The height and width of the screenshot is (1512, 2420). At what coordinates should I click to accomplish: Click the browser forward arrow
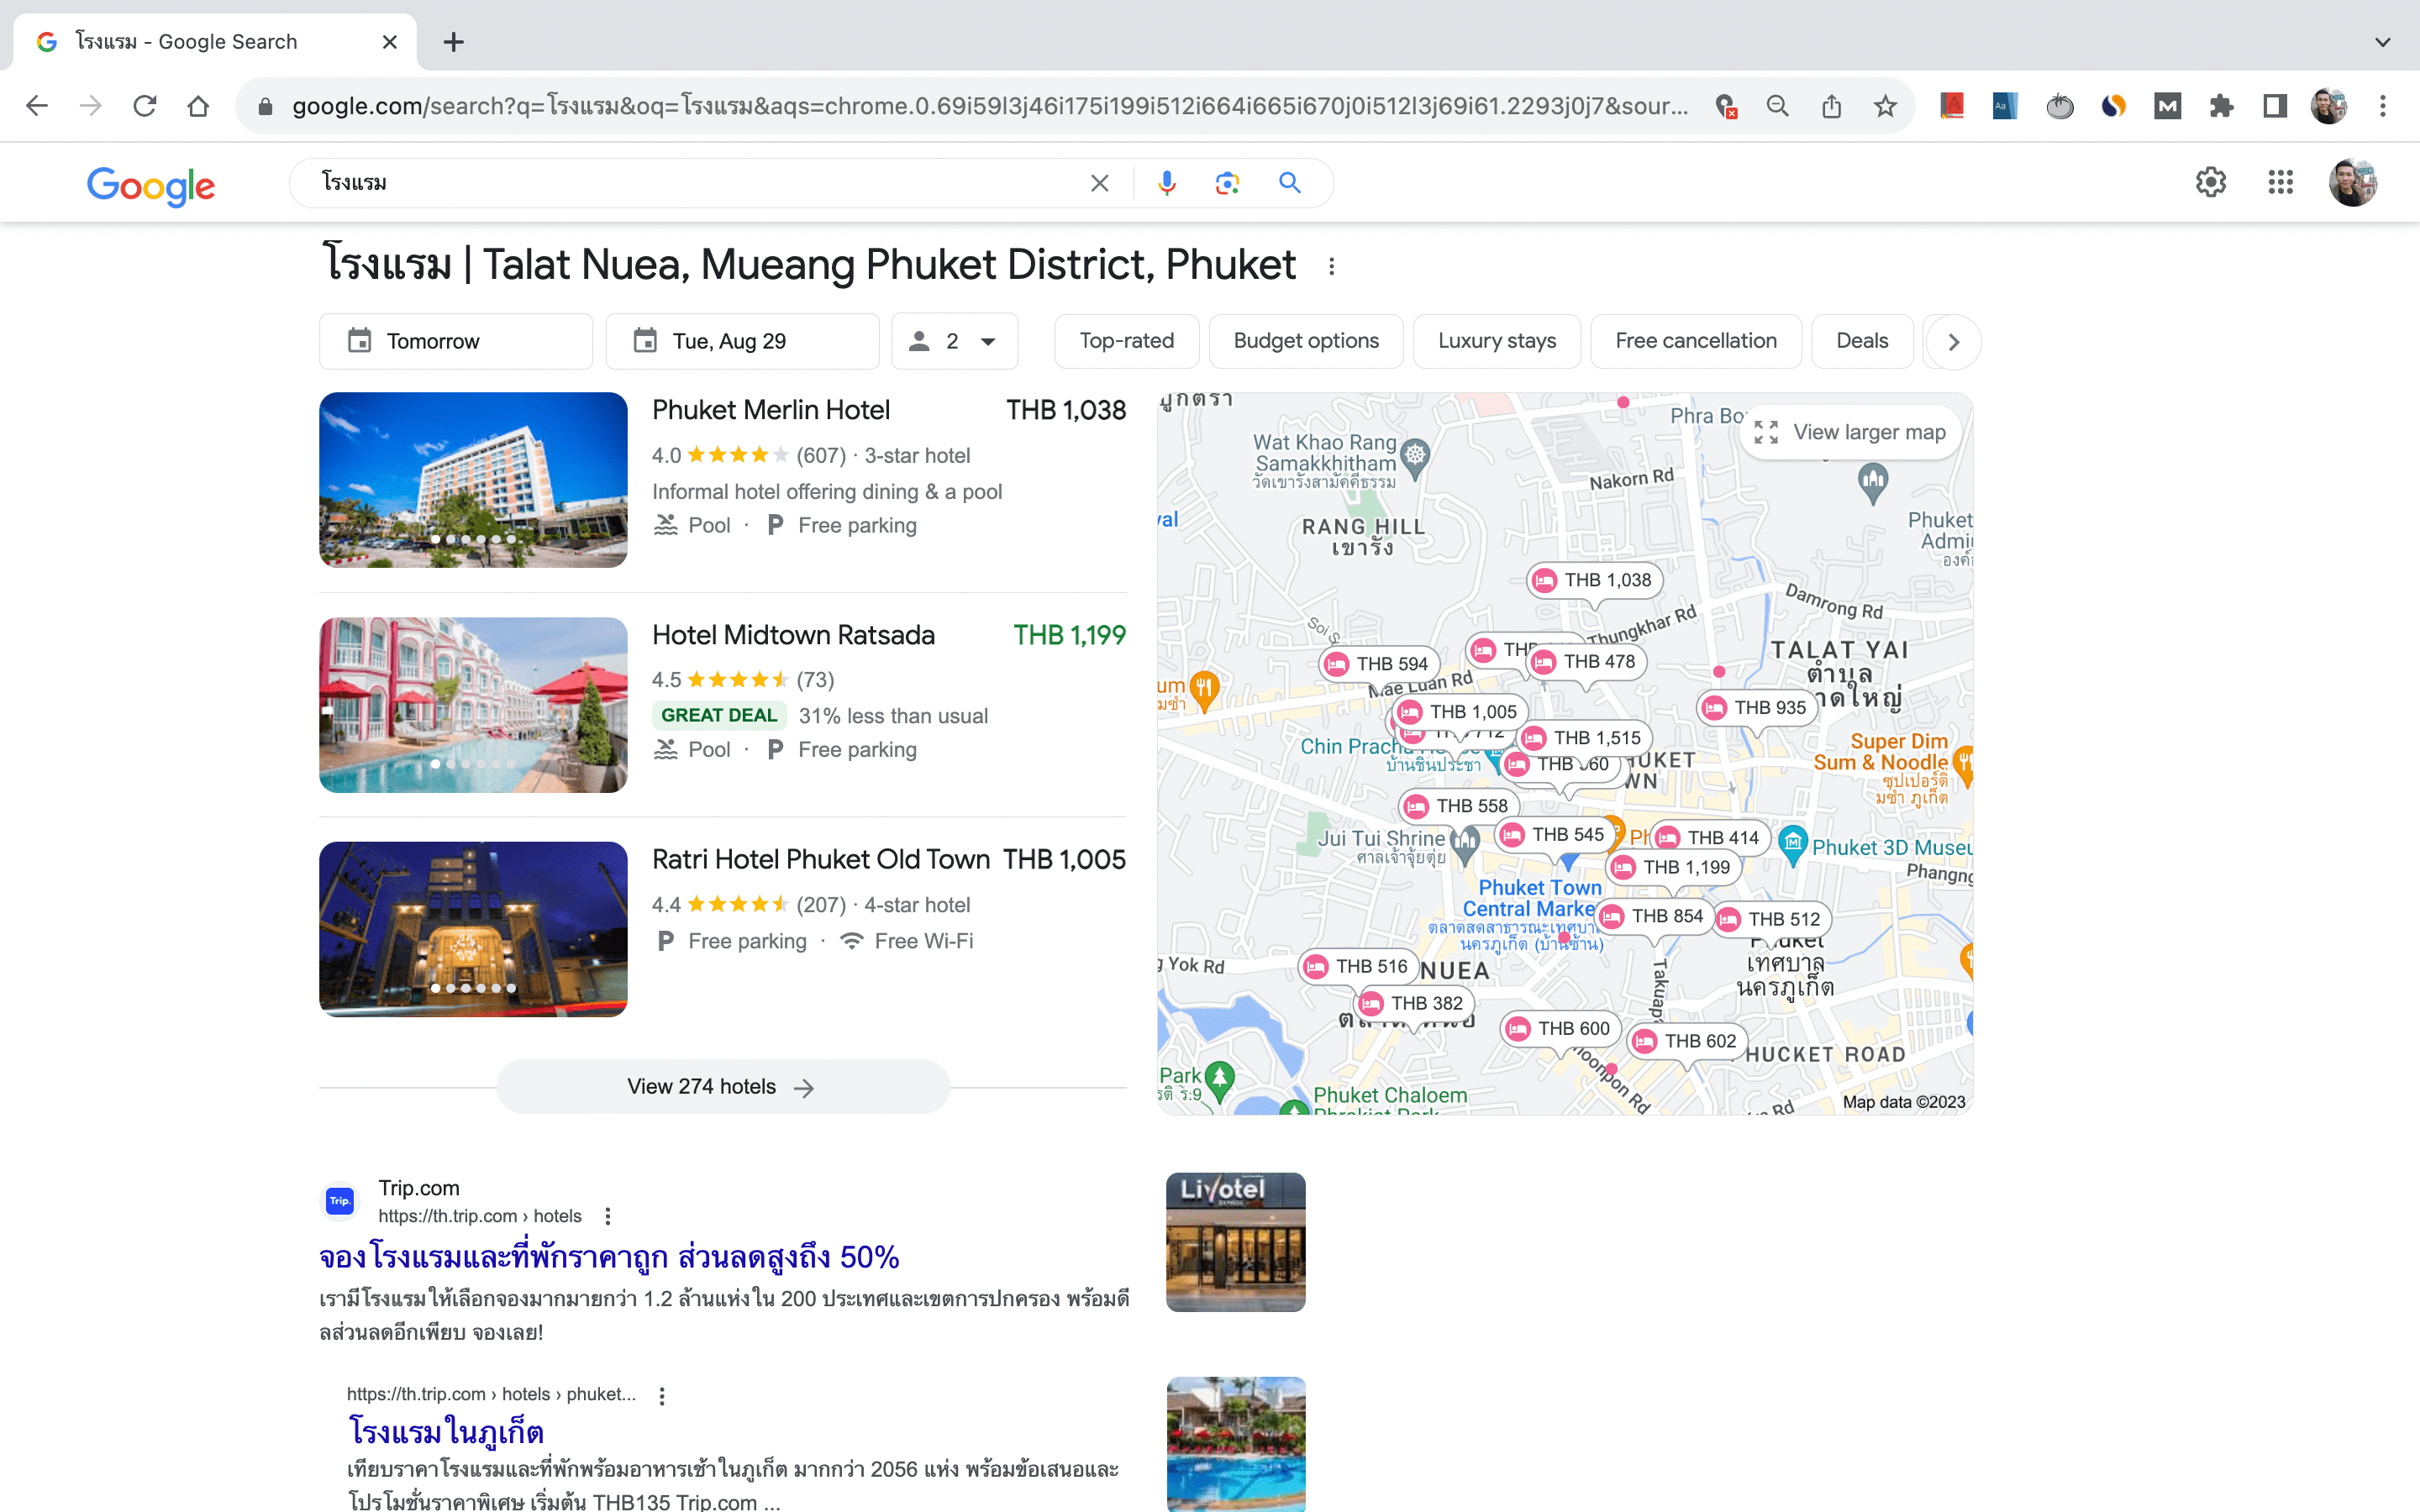[x=91, y=106]
